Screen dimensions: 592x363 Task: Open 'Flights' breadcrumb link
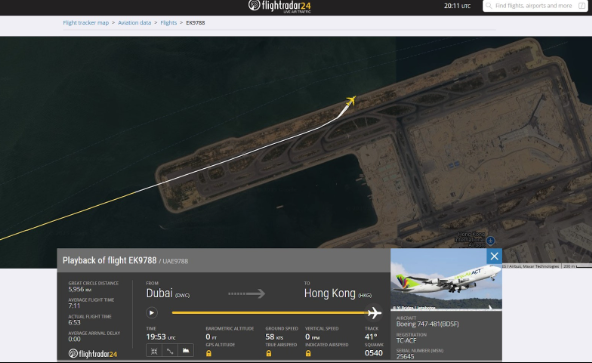pos(168,23)
